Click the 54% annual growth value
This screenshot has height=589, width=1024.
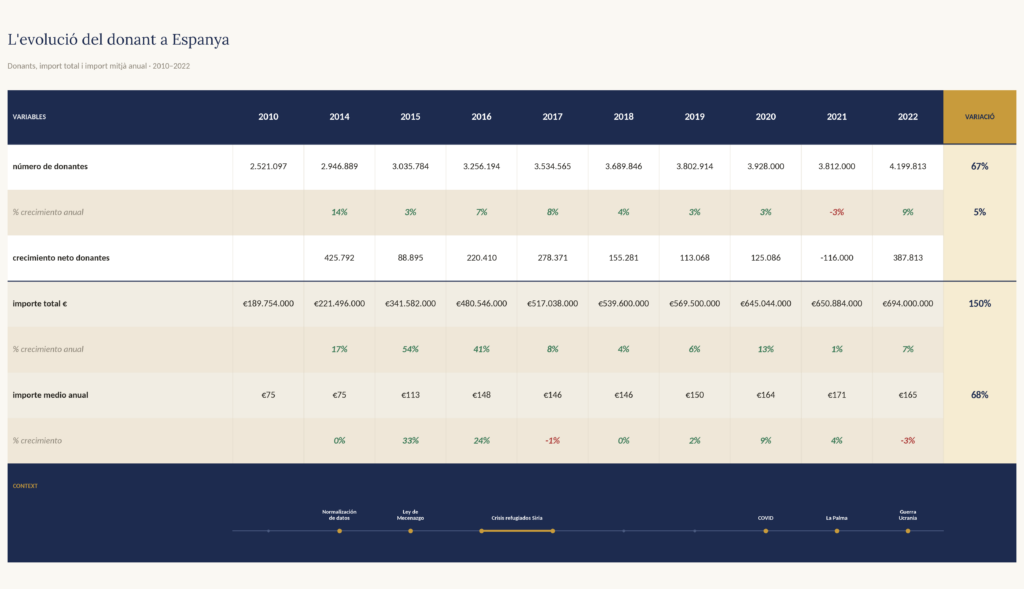click(x=410, y=349)
